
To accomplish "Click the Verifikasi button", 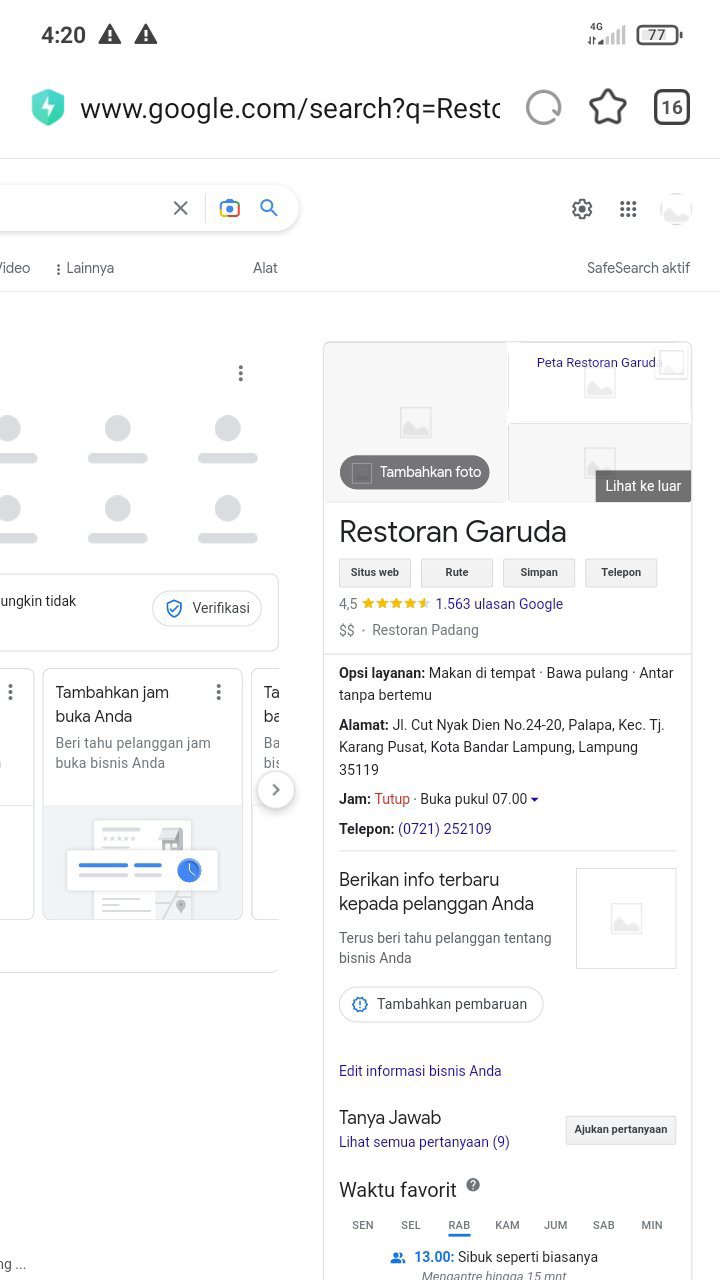I will pyautogui.click(x=207, y=608).
